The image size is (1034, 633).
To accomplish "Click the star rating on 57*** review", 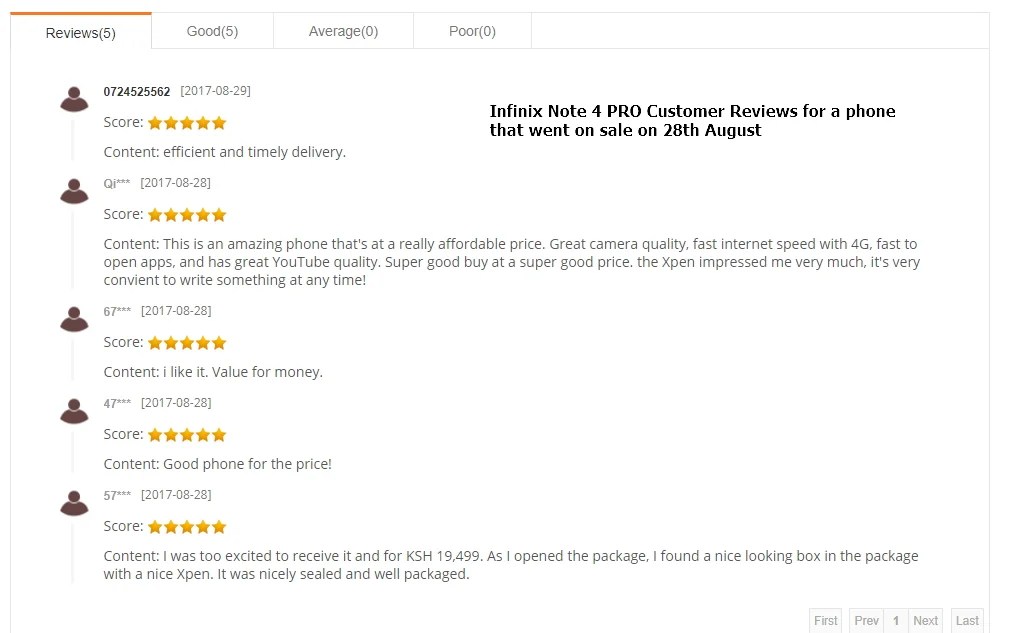I will [x=187, y=527].
